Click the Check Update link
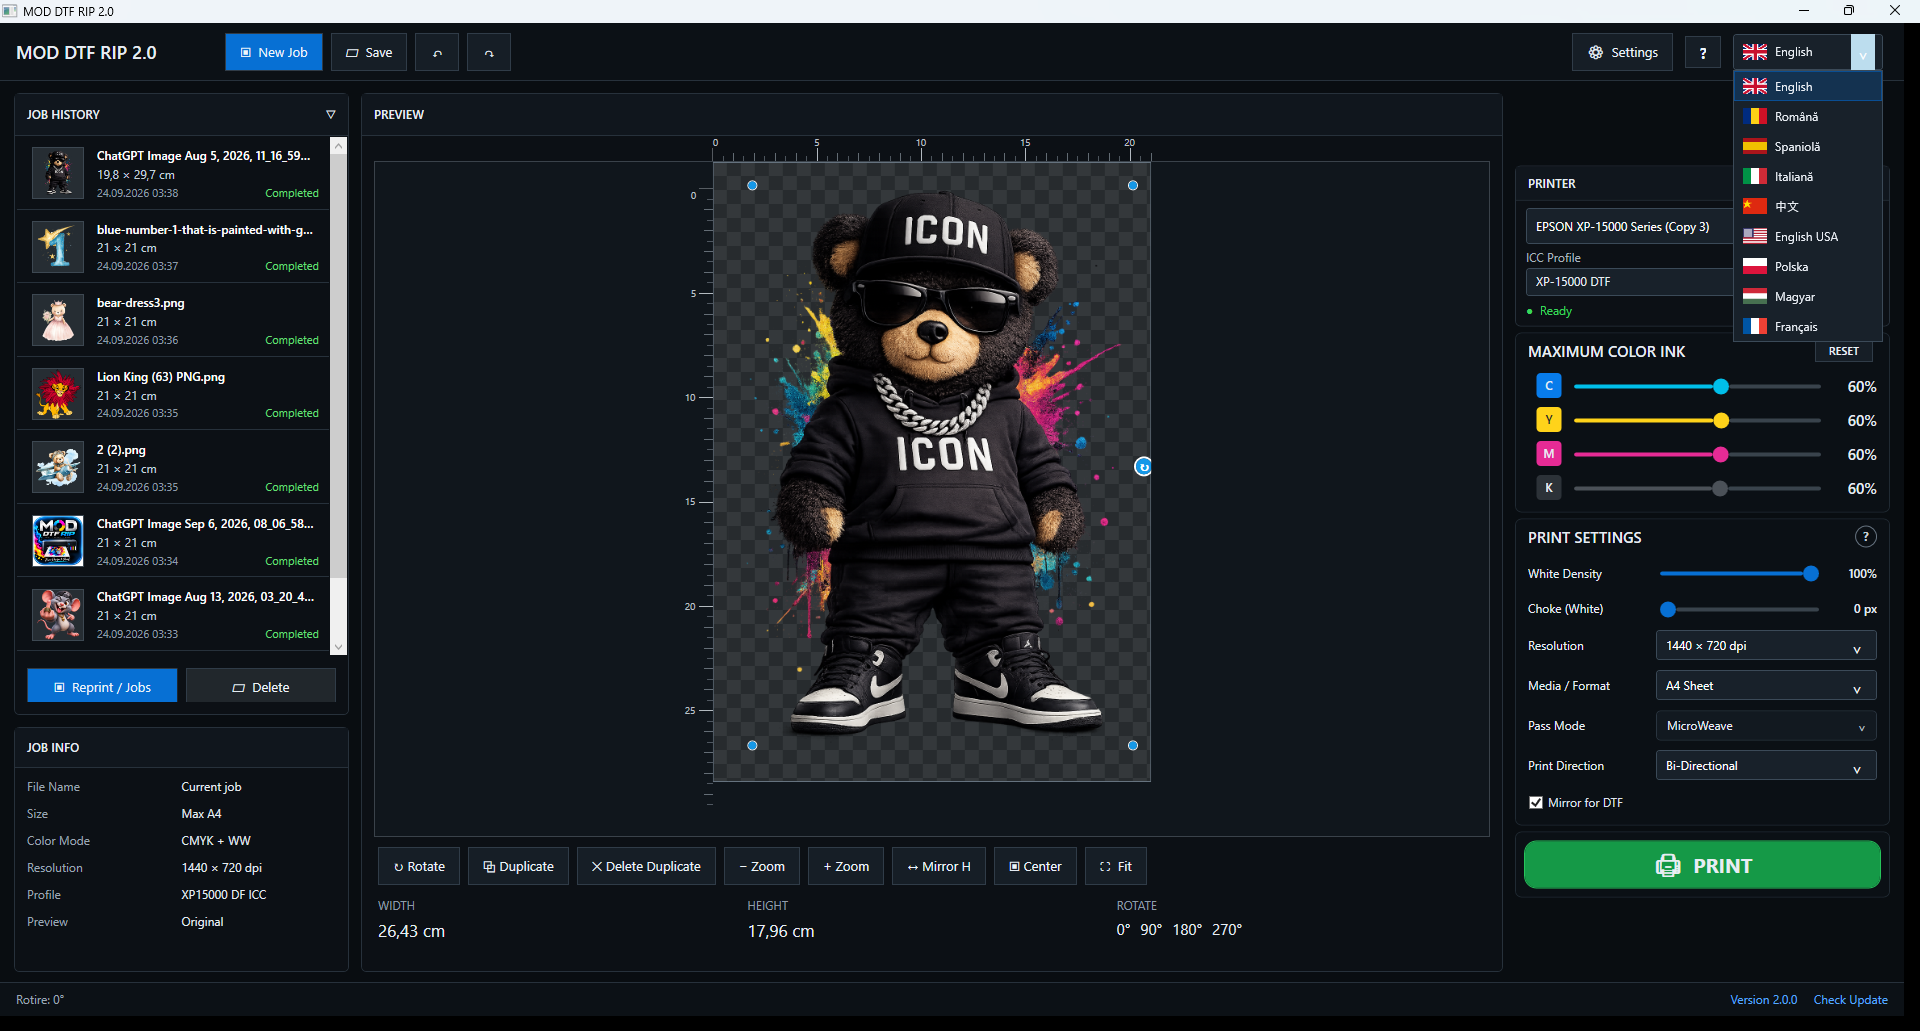This screenshot has height=1031, width=1920. click(x=1850, y=1000)
